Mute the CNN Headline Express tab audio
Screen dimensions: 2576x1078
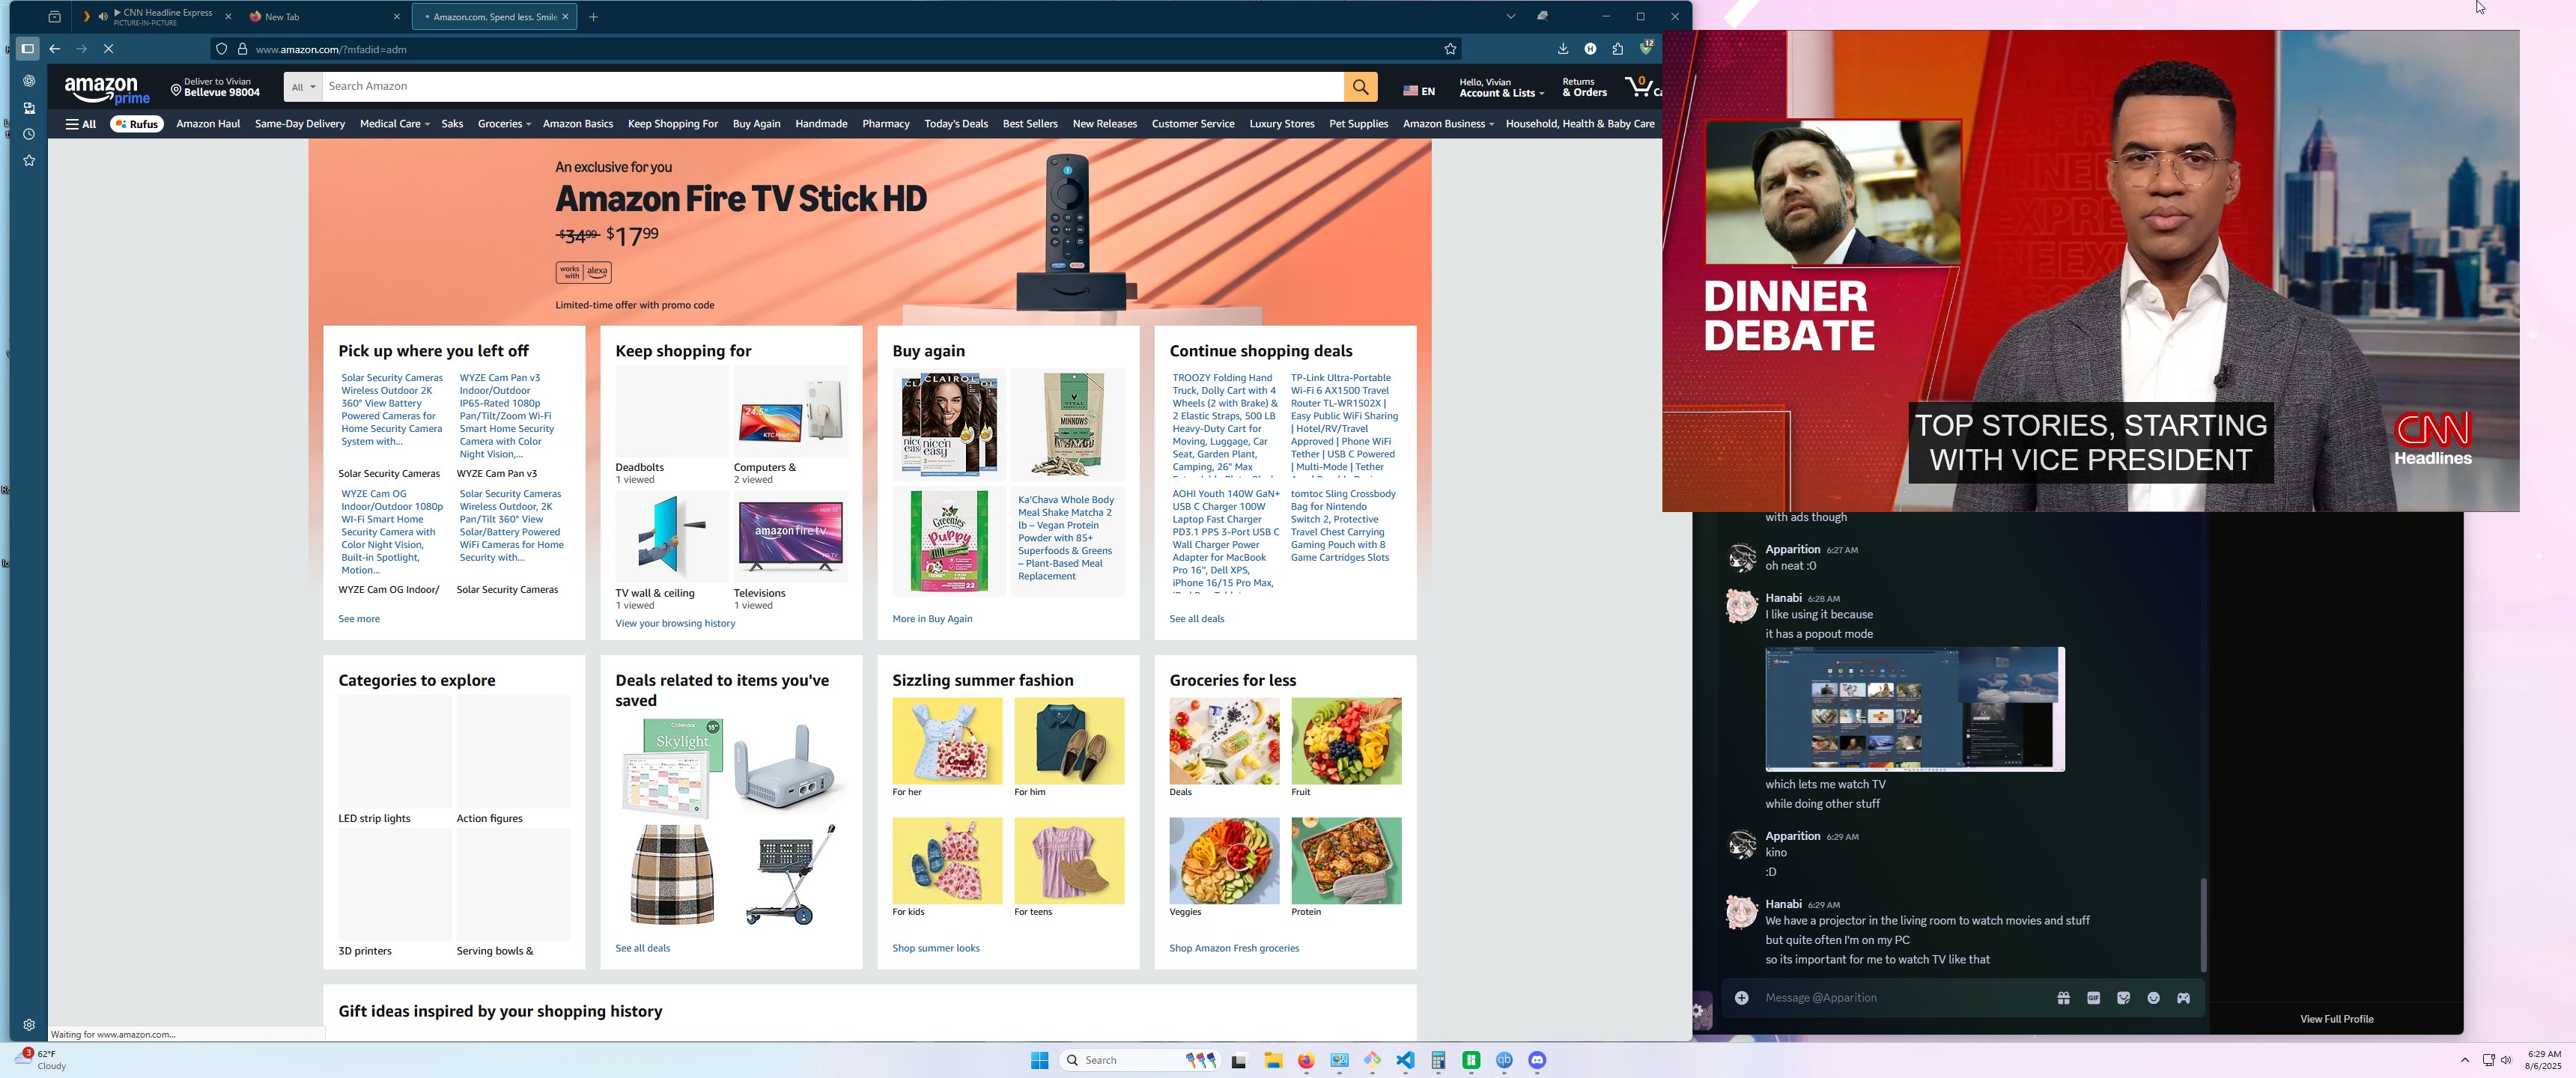coord(103,17)
